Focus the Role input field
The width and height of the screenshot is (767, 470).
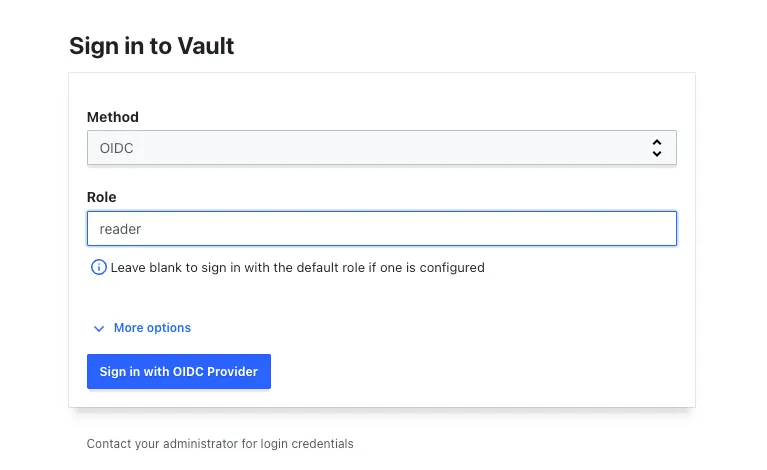coord(381,228)
